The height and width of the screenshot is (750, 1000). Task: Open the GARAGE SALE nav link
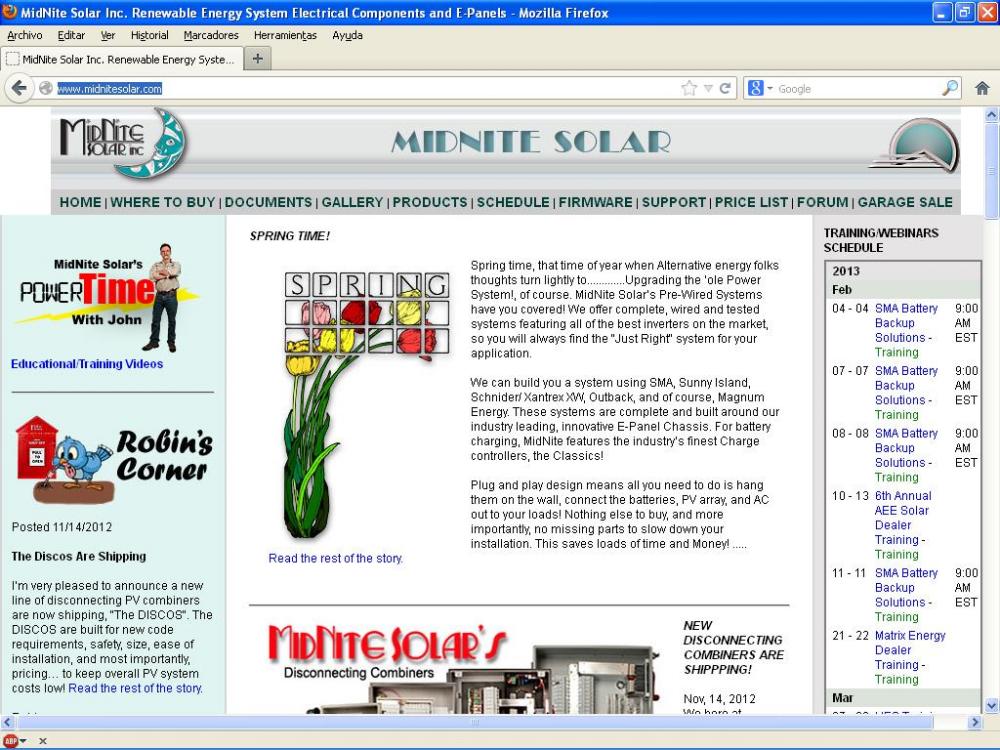(x=905, y=202)
